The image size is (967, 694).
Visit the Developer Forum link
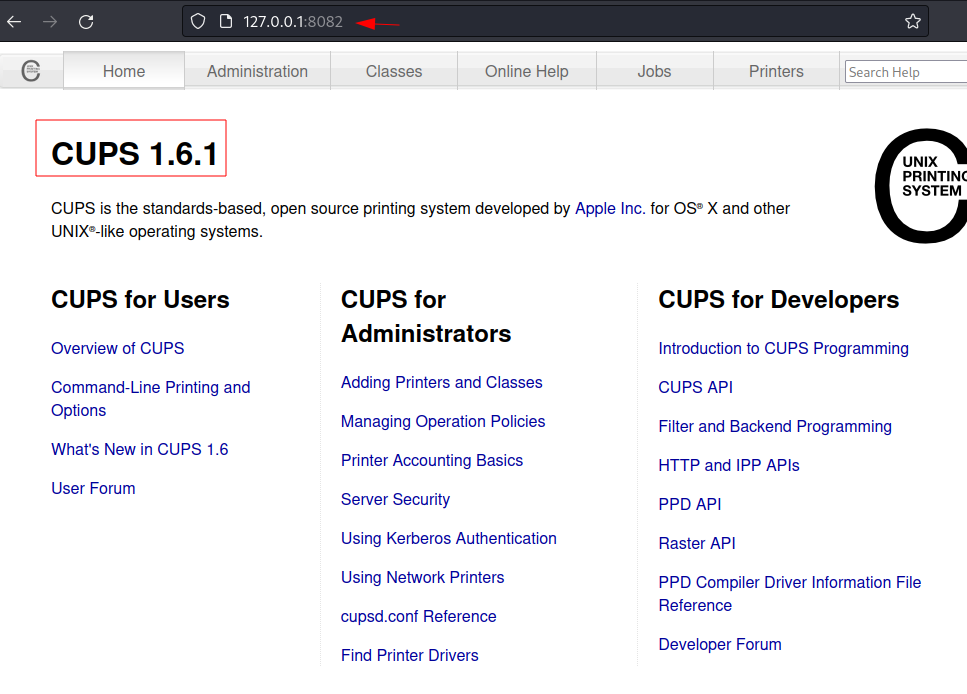pyautogui.click(x=720, y=644)
